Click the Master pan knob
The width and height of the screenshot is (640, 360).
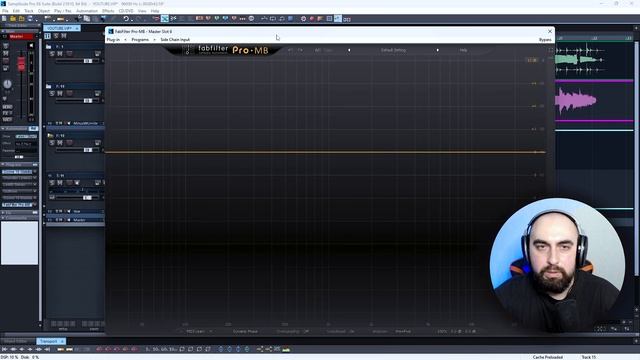[x=7, y=84]
